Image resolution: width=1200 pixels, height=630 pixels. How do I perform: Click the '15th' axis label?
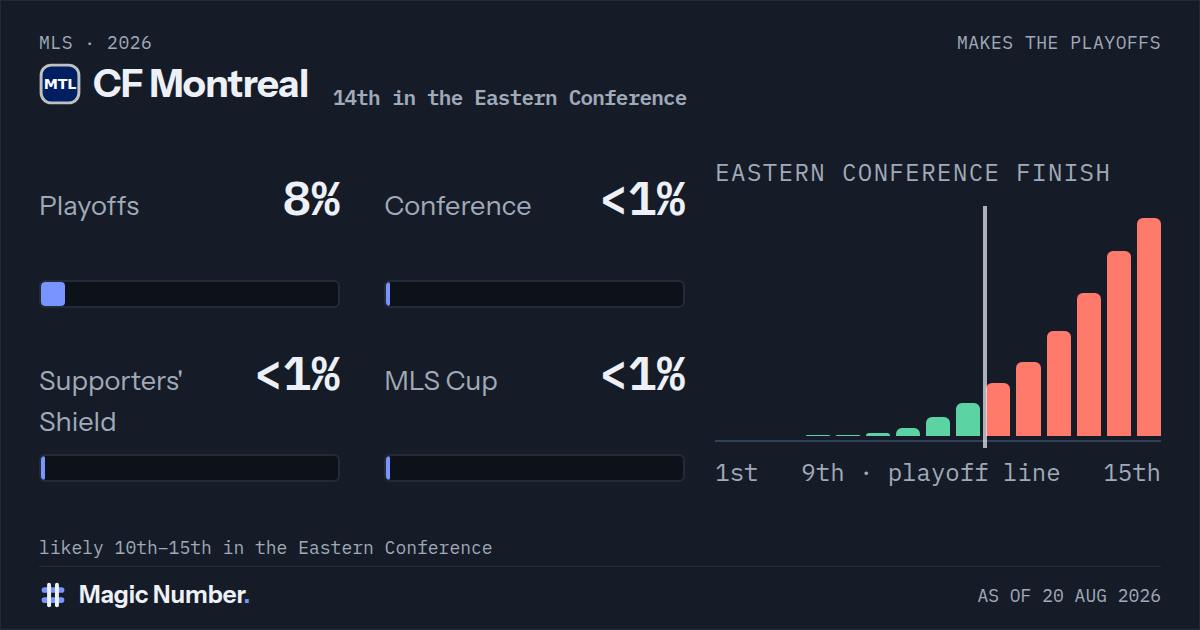(1132, 473)
